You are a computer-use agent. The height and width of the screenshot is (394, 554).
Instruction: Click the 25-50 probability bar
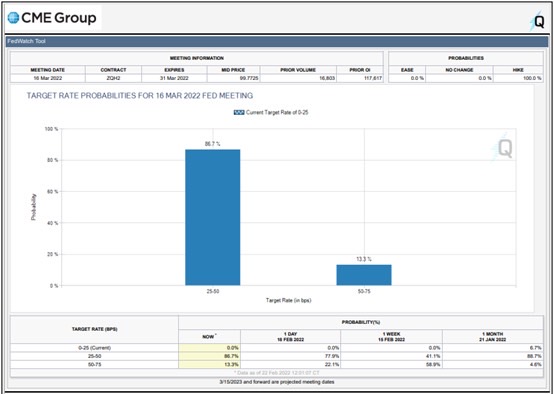point(213,217)
